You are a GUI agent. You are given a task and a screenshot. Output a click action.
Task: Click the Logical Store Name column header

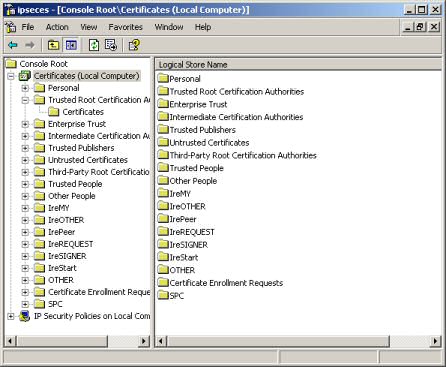(x=298, y=64)
